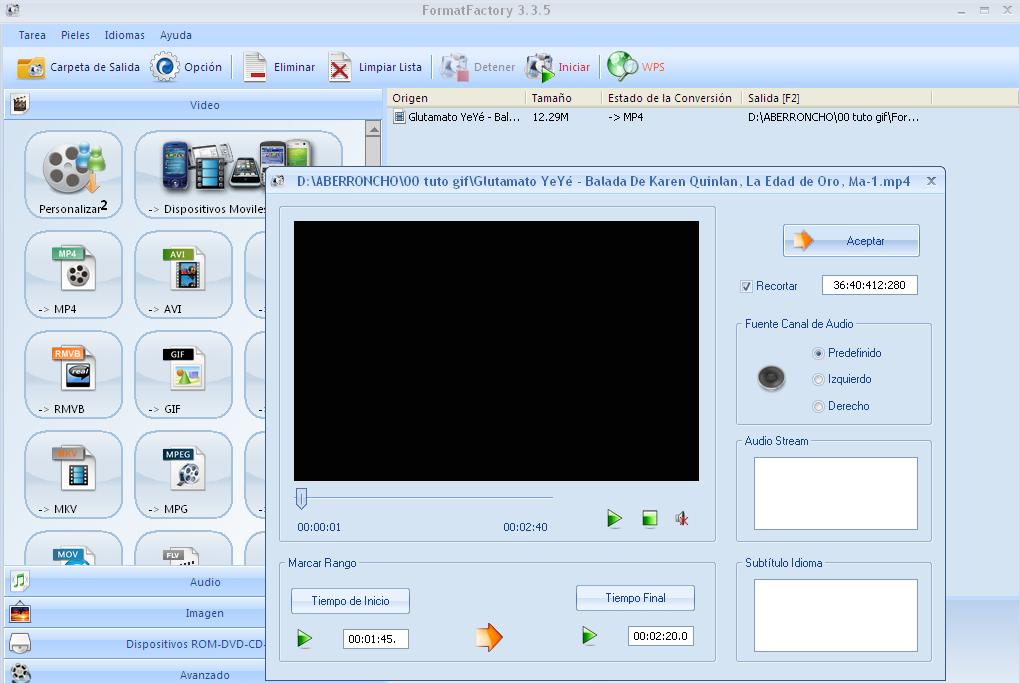Image resolution: width=1020 pixels, height=683 pixels.
Task: Play the video preview
Action: coord(614,518)
